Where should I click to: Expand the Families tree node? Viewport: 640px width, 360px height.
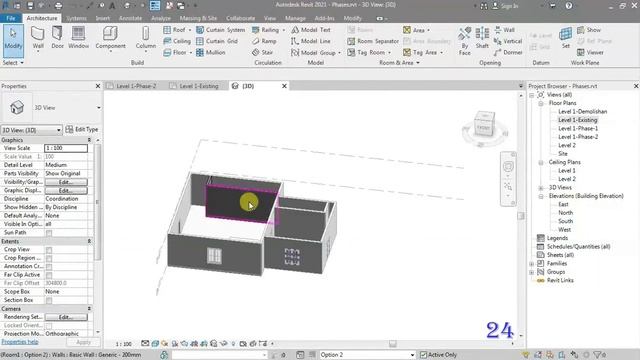point(532,264)
